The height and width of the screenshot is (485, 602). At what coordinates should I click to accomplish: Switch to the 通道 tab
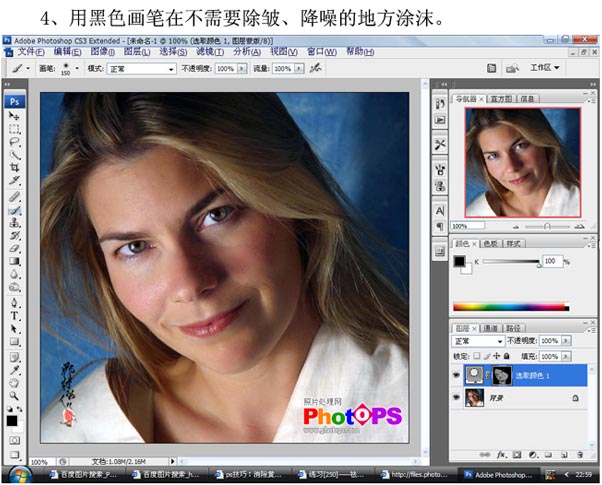[491, 327]
